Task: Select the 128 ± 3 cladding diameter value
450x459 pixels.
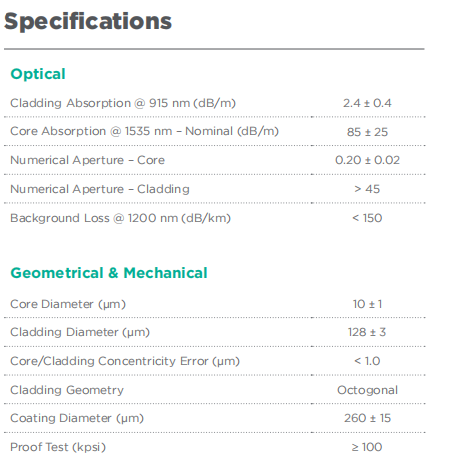Action: (x=367, y=332)
